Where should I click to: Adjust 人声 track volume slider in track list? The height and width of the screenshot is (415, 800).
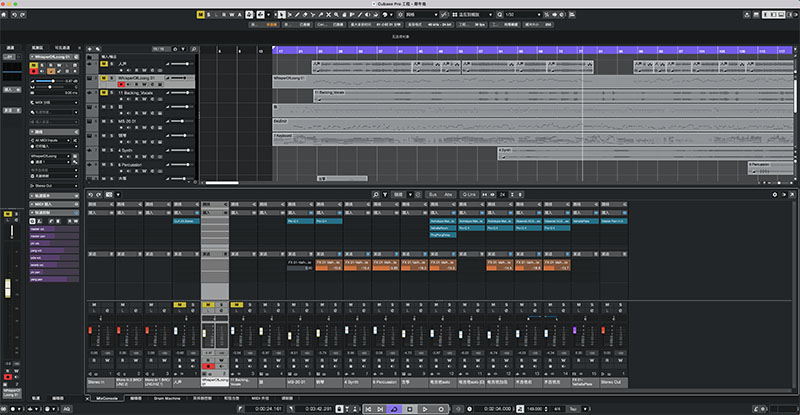click(x=181, y=64)
